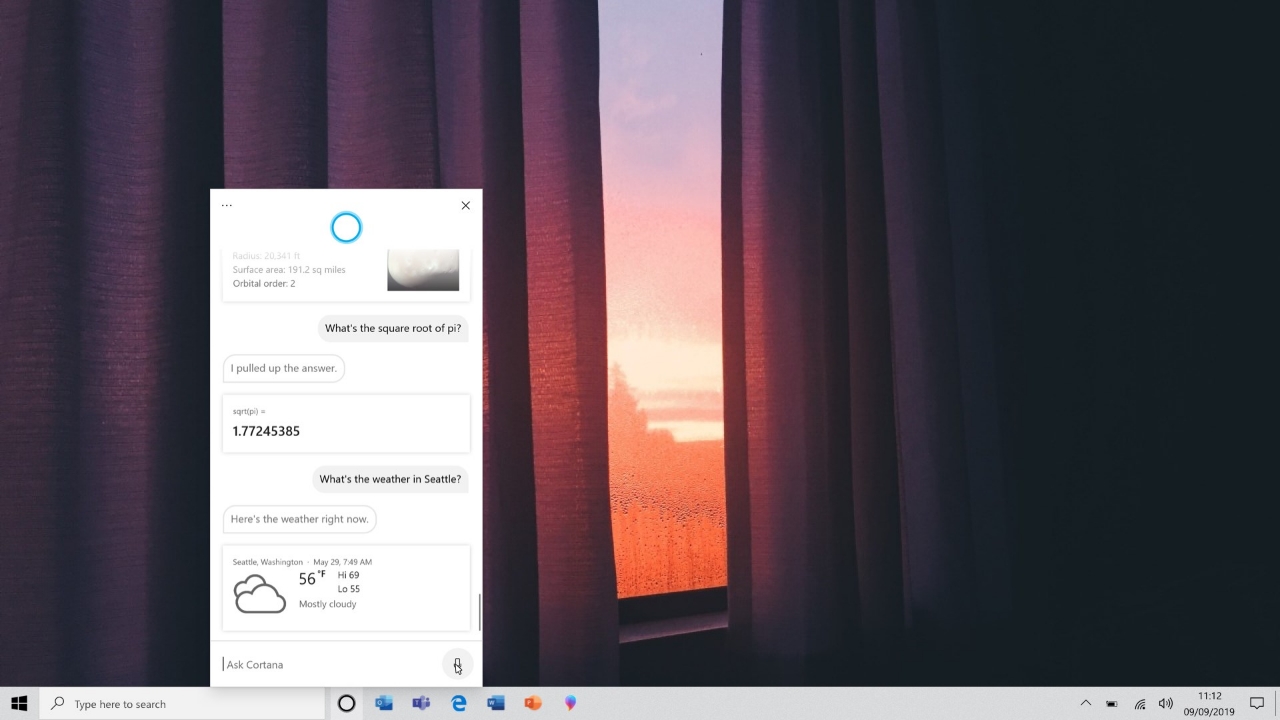Click the Cortana circle logo in the panel
1280x720 pixels.
pos(346,228)
